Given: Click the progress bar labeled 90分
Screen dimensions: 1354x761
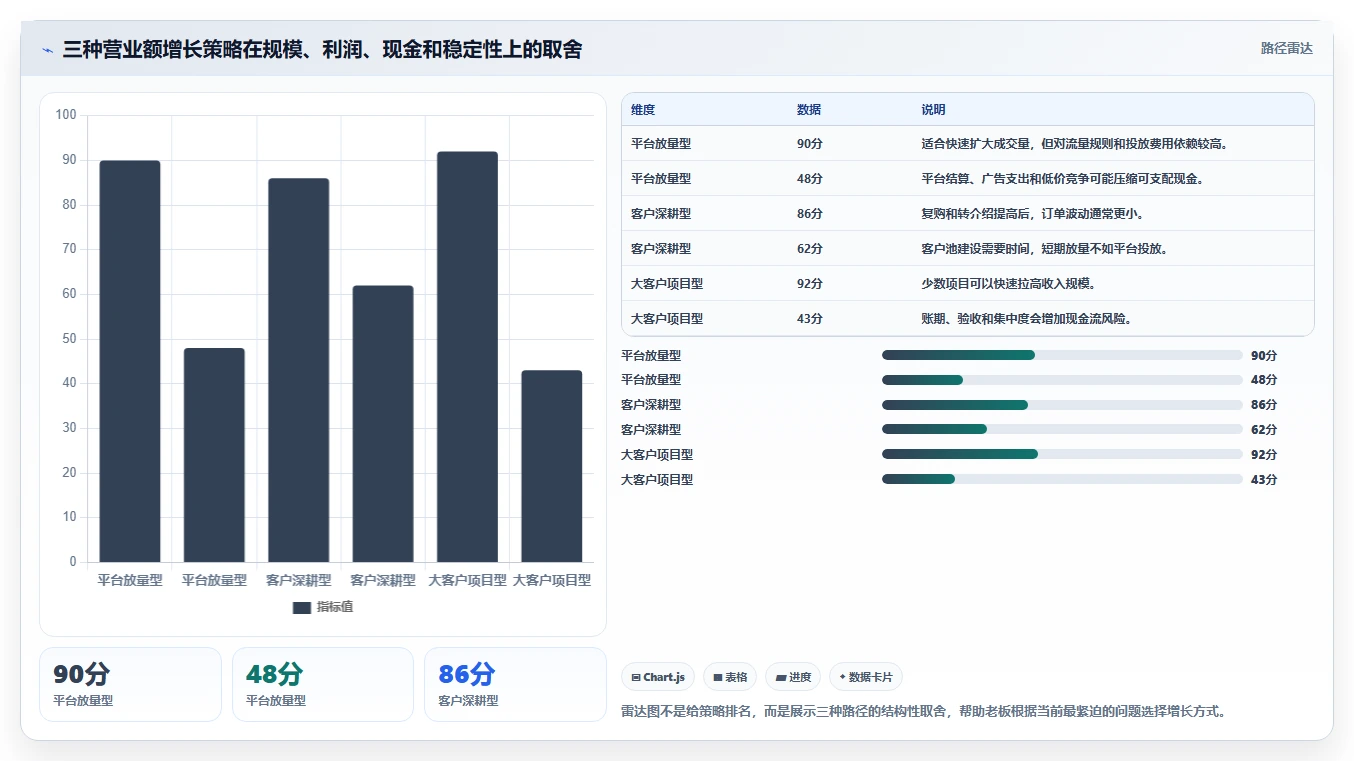Looking at the screenshot, I should point(1062,355).
